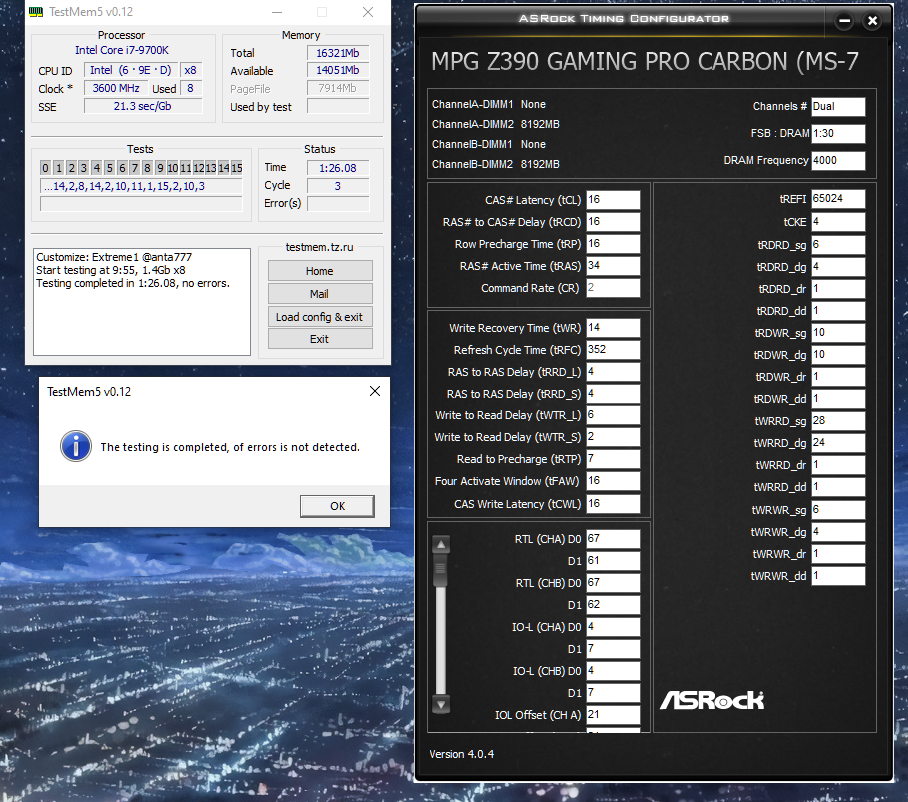Click the DRAM Frequency field showing 4000
The width and height of the screenshot is (908, 802).
(x=838, y=160)
